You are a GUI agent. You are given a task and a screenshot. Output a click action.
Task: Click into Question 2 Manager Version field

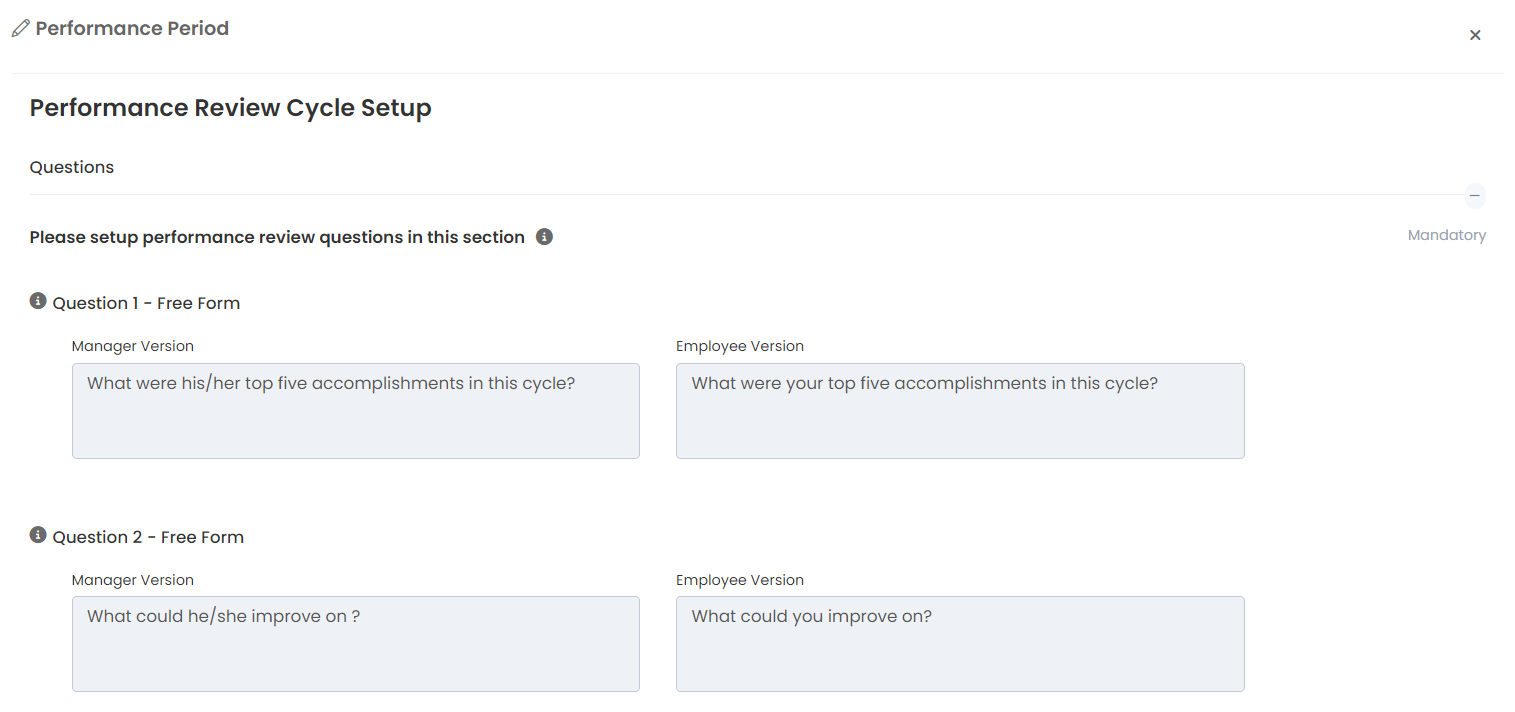pyautogui.click(x=355, y=644)
